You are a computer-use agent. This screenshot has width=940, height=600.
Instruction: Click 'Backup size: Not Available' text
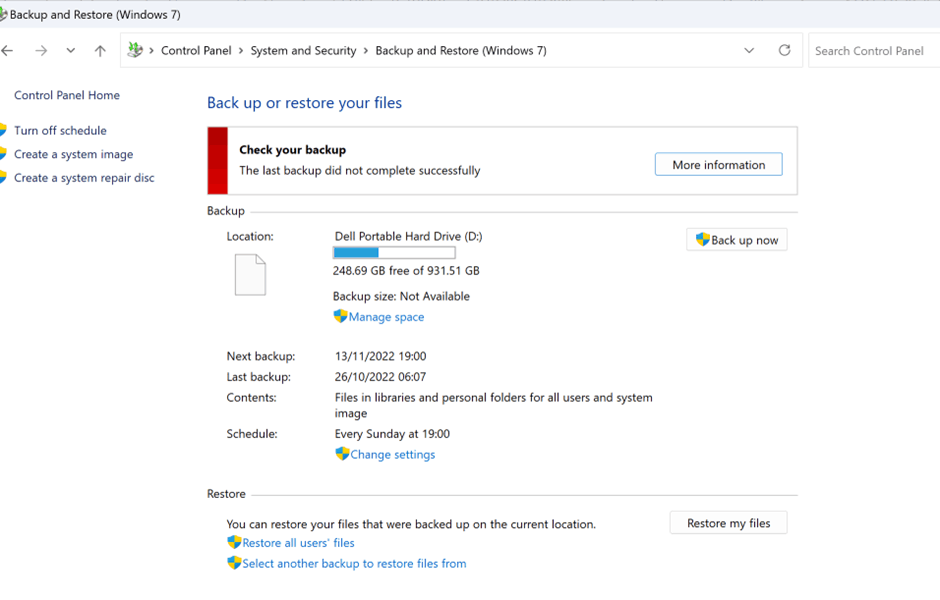[401, 296]
